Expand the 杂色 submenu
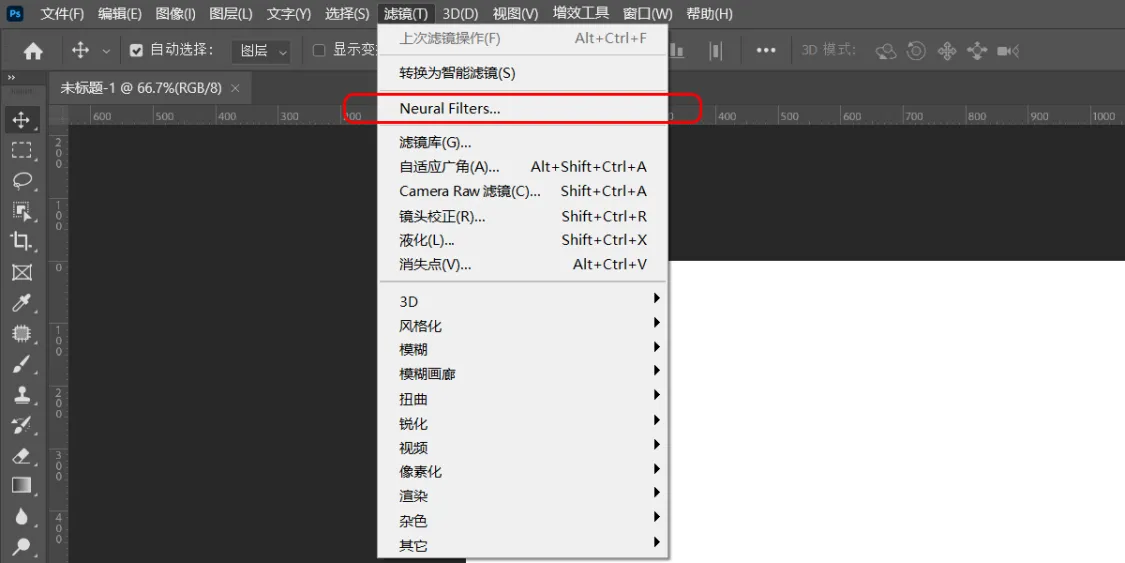This screenshot has height=563, width=1125. click(x=523, y=521)
